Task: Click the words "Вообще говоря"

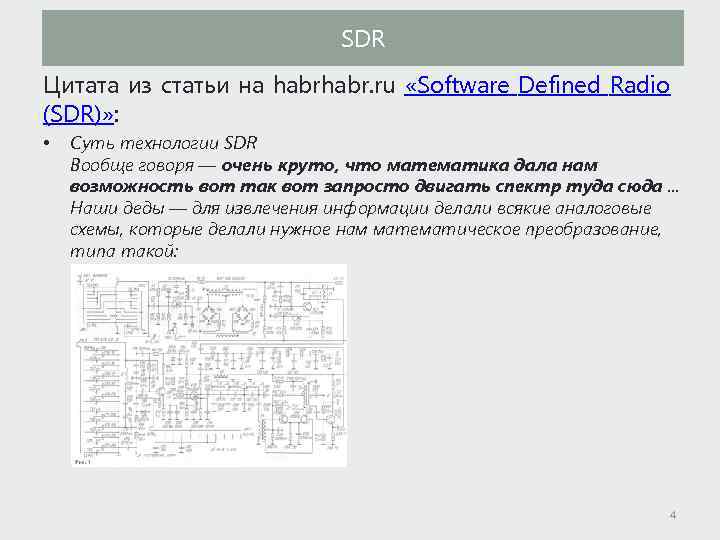Action: [x=132, y=165]
